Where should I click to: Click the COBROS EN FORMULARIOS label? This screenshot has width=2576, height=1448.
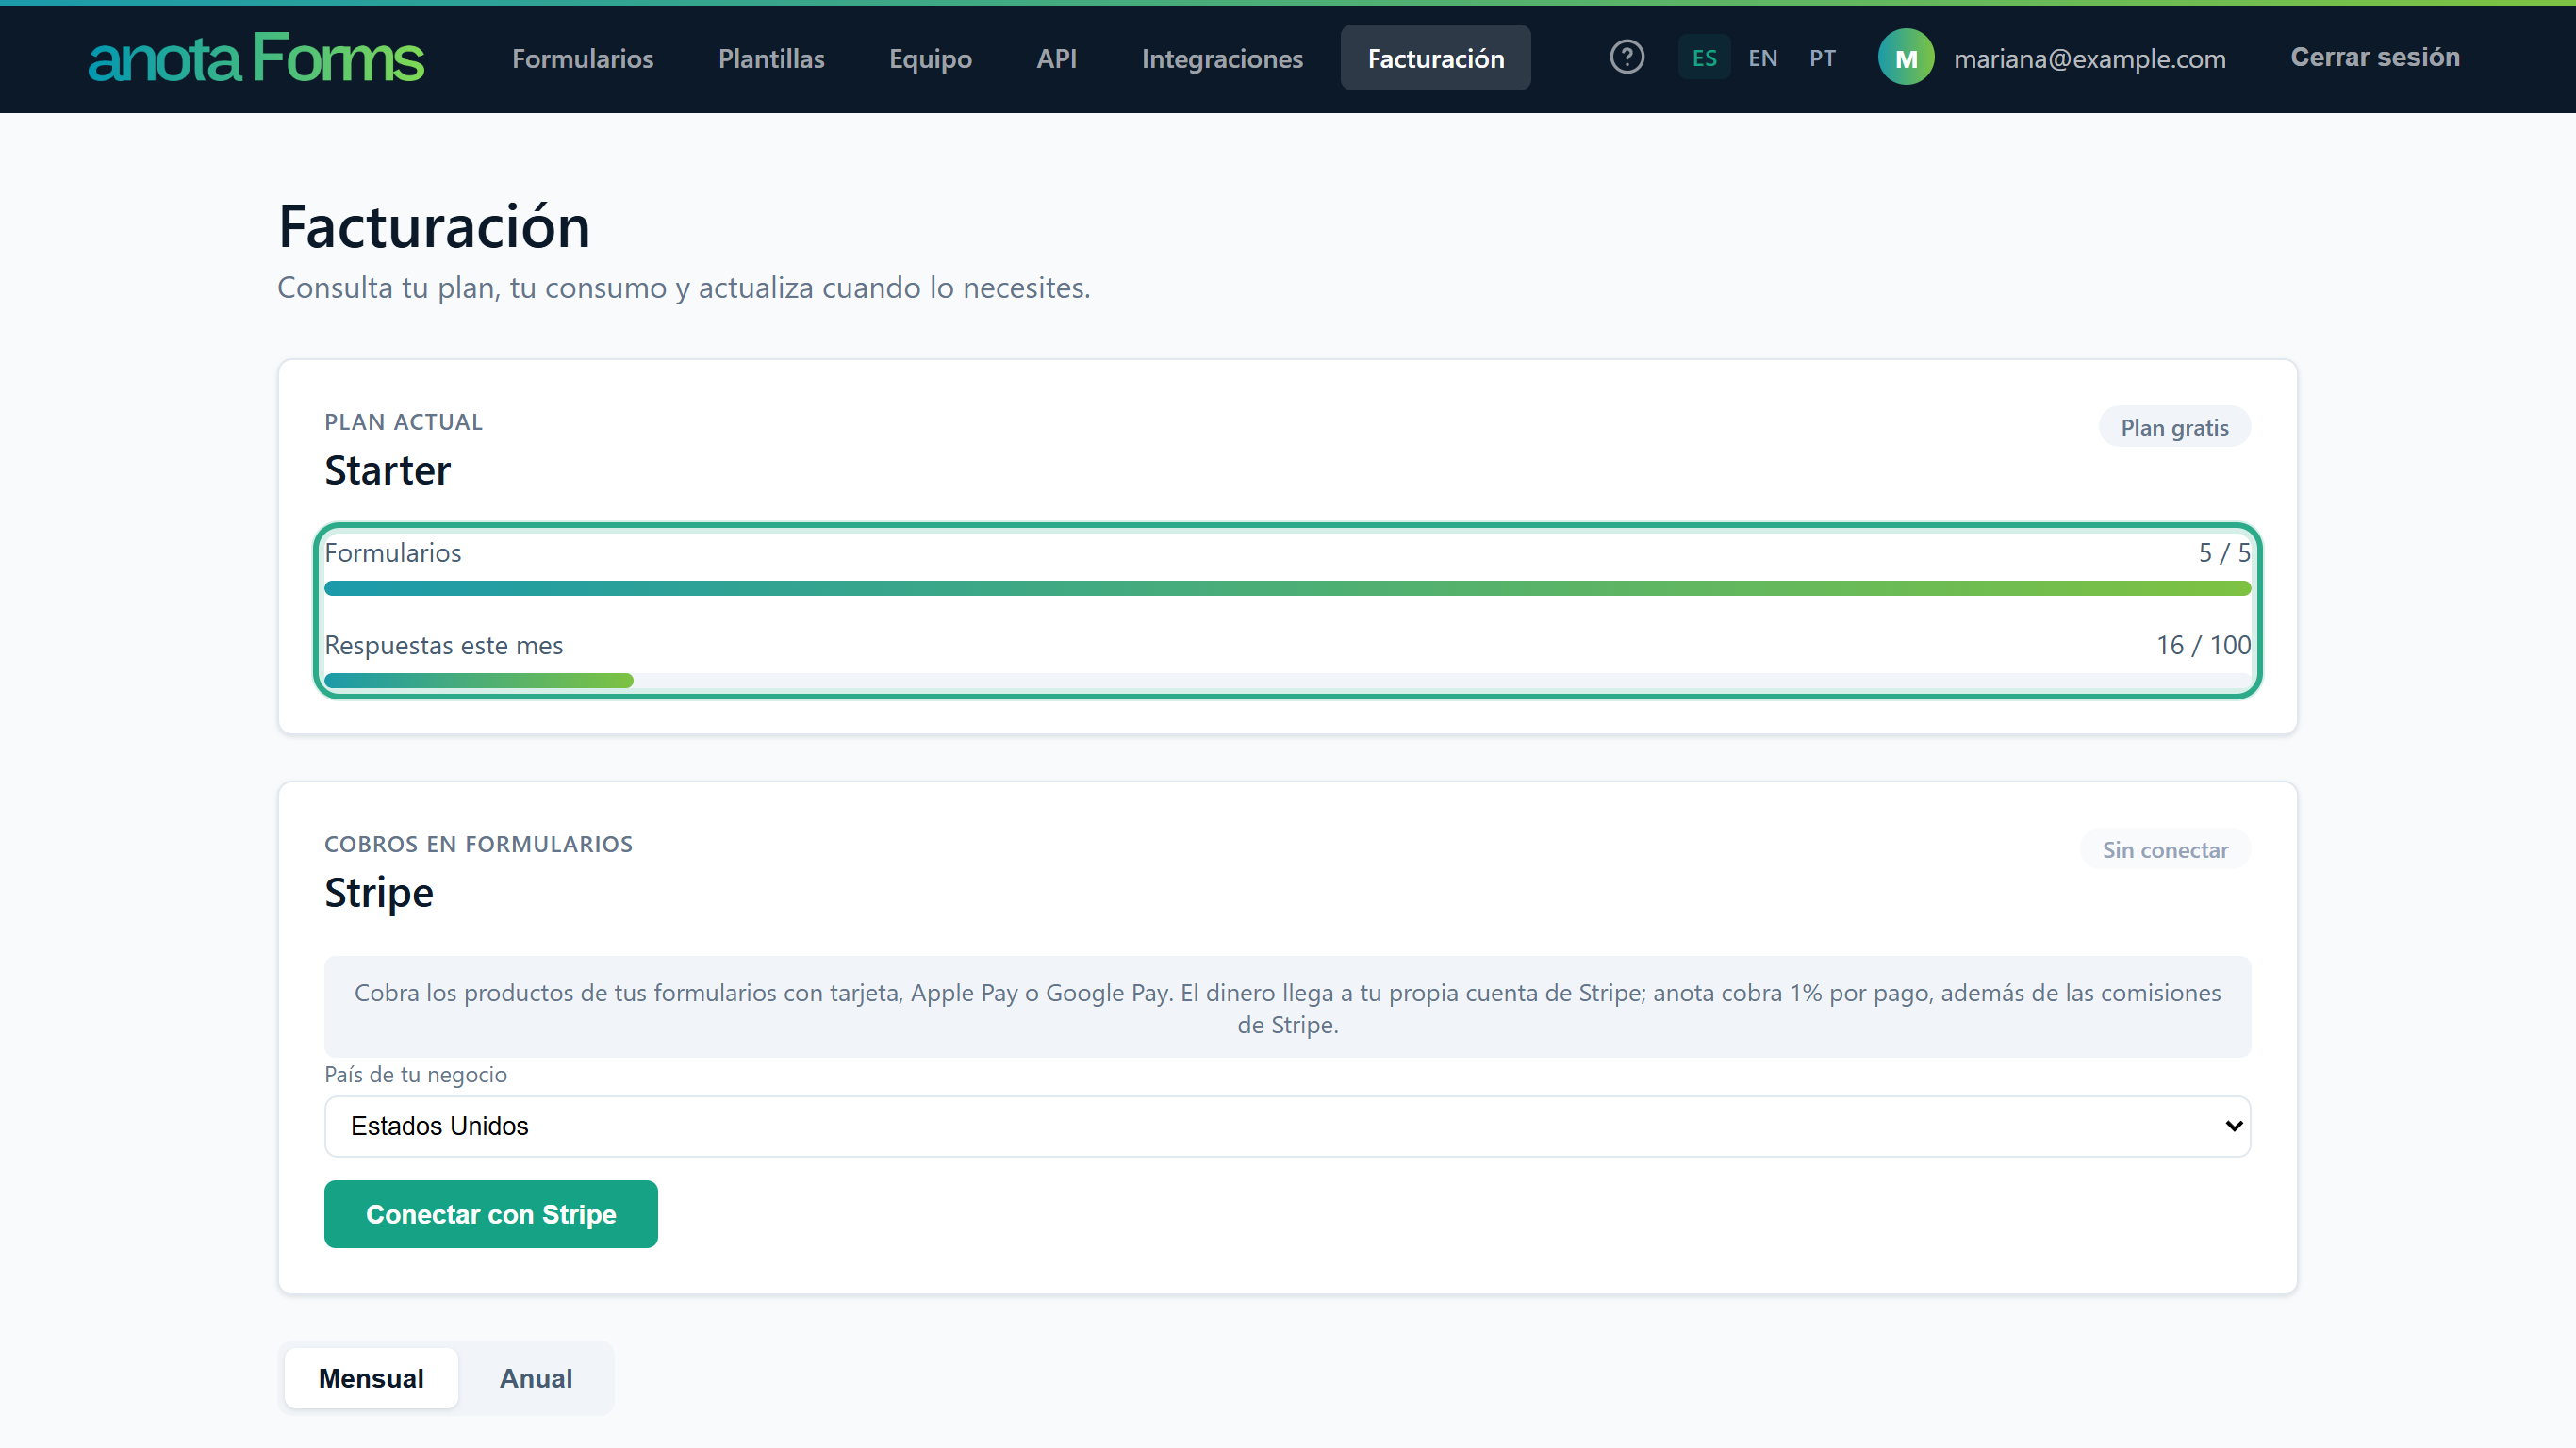(x=478, y=844)
